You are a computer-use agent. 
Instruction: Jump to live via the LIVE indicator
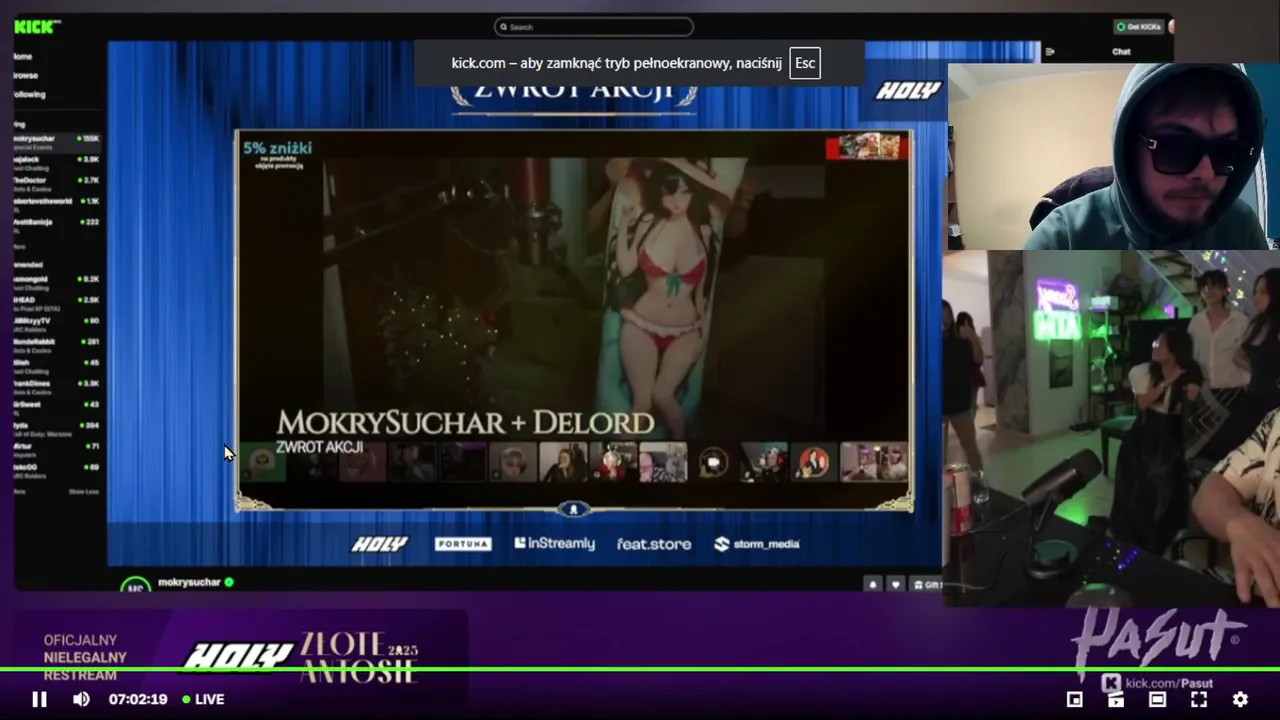(x=203, y=699)
